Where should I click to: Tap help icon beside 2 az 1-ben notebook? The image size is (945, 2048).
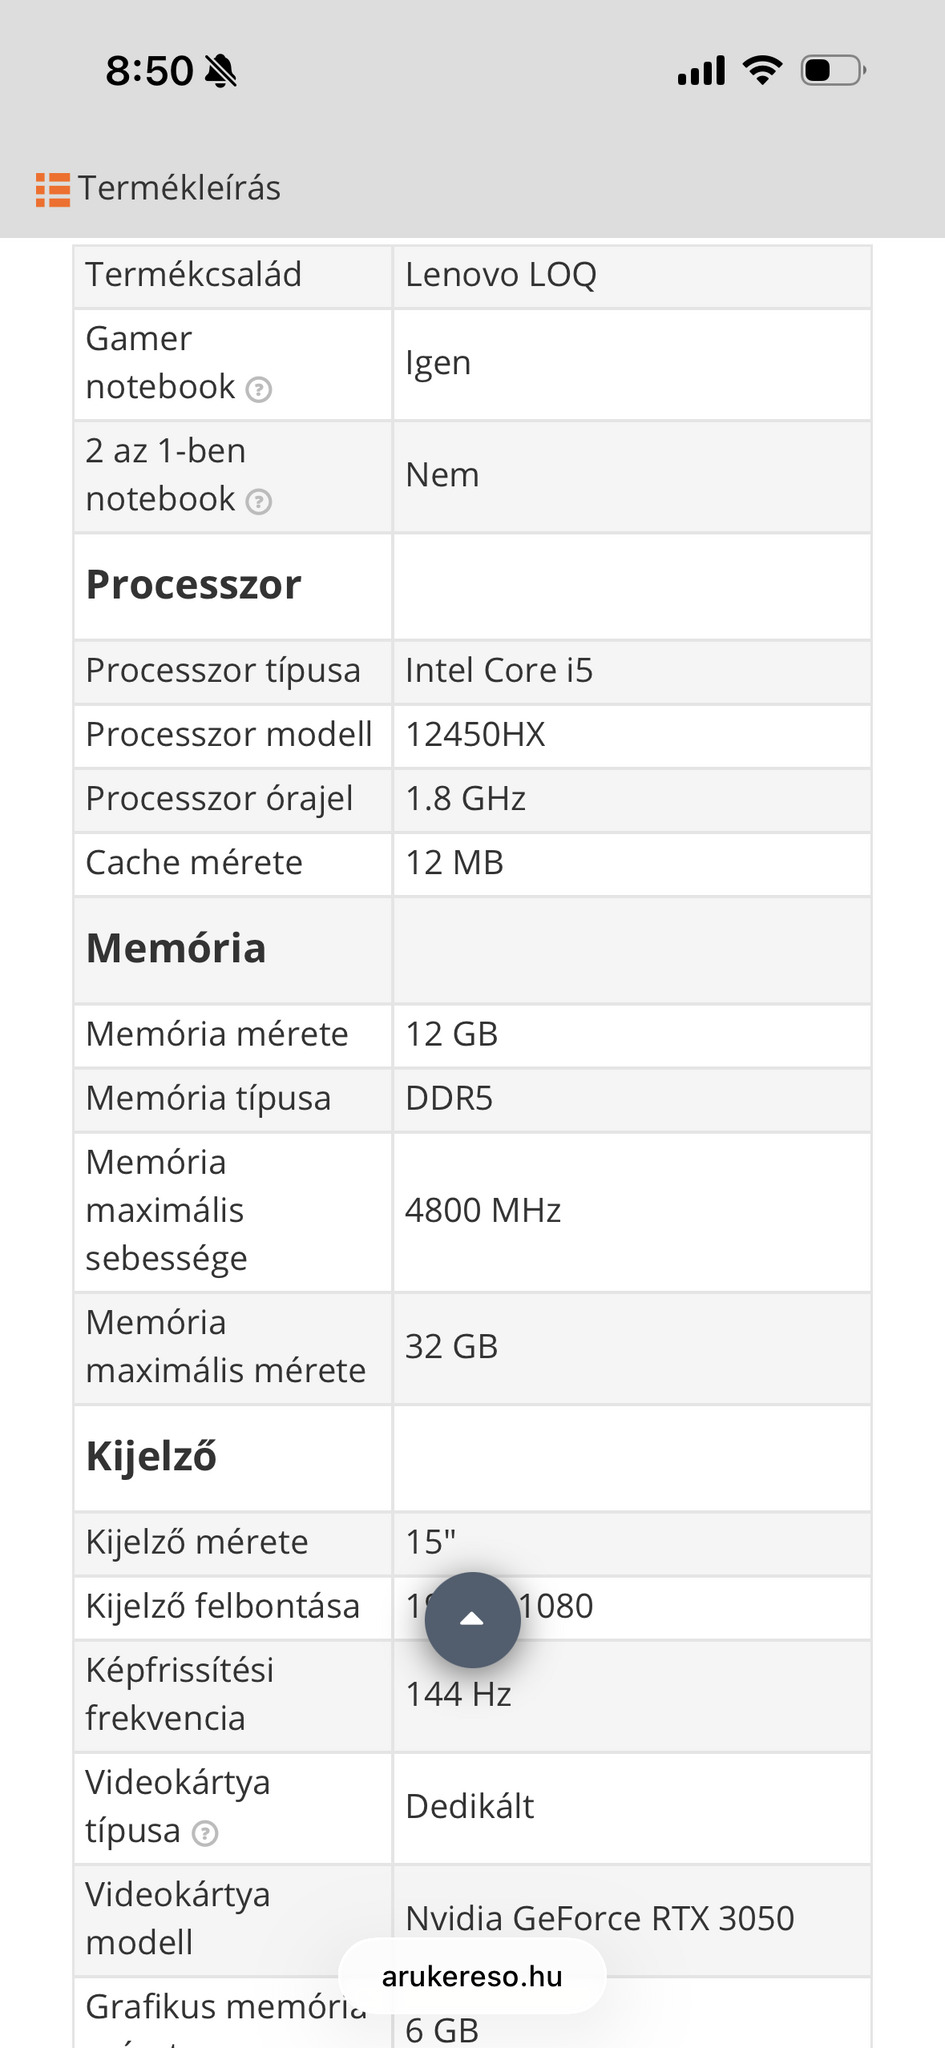point(259,501)
